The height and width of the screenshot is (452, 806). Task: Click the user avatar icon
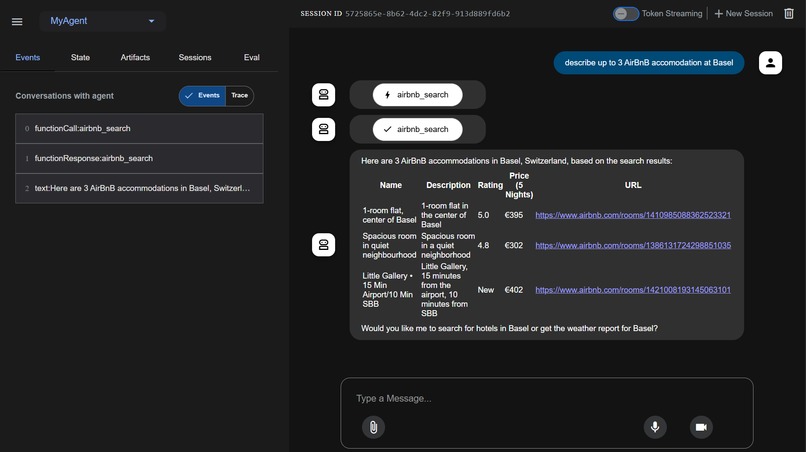pos(770,63)
